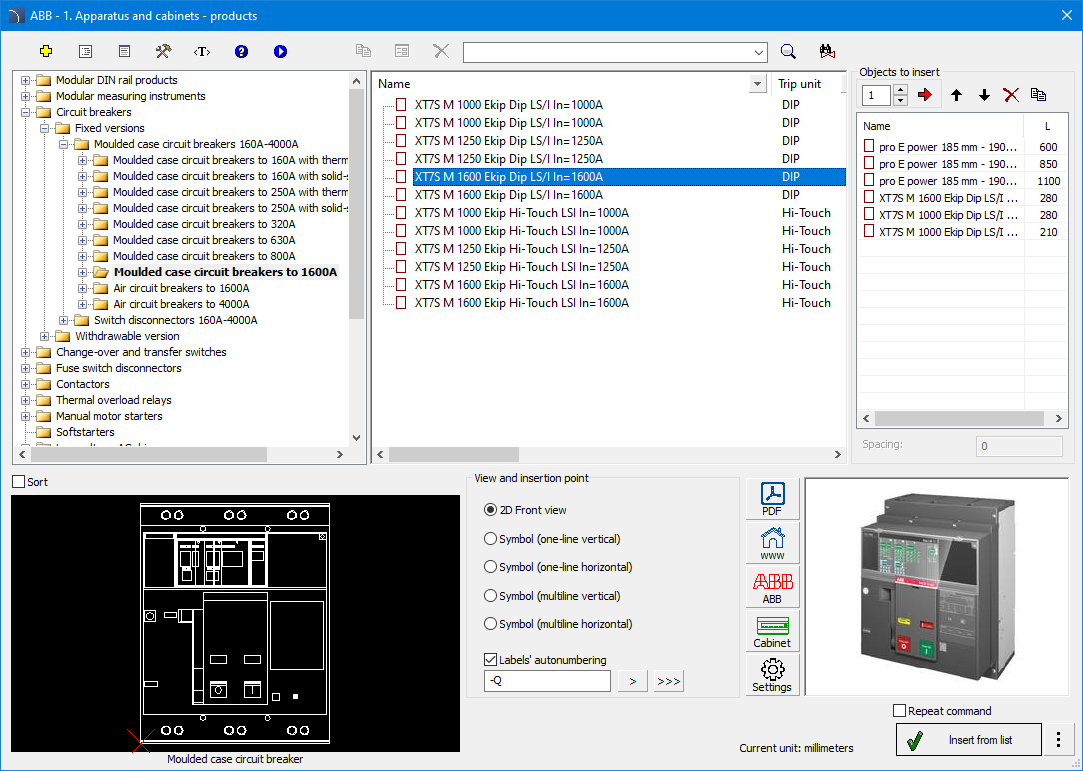Click the blue play arrow icon

pyautogui.click(x=280, y=51)
